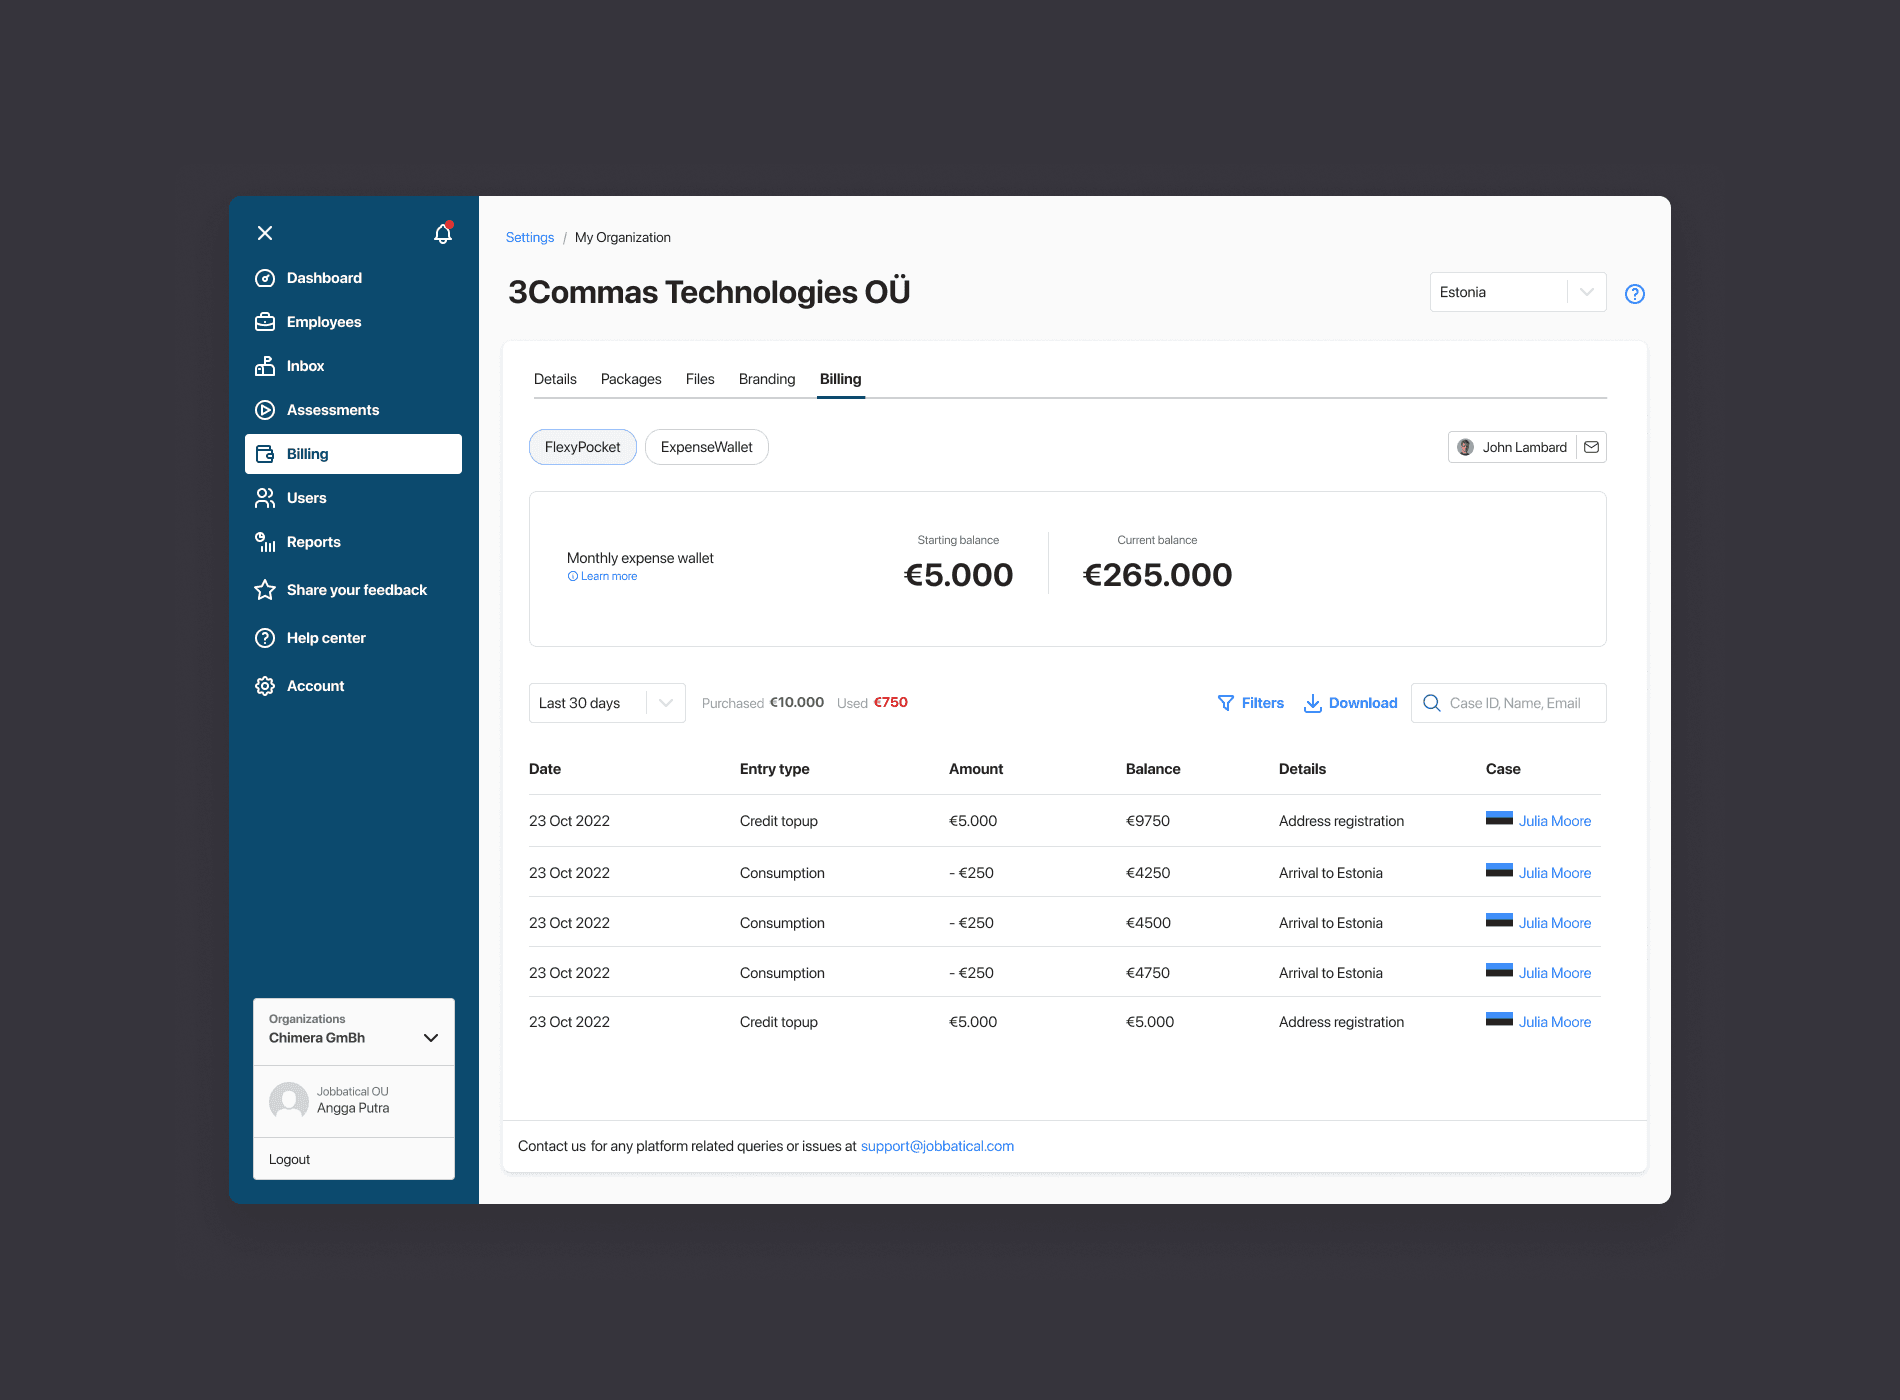Click the My Organization breadcrumb text
1900x1400 pixels.
623,237
